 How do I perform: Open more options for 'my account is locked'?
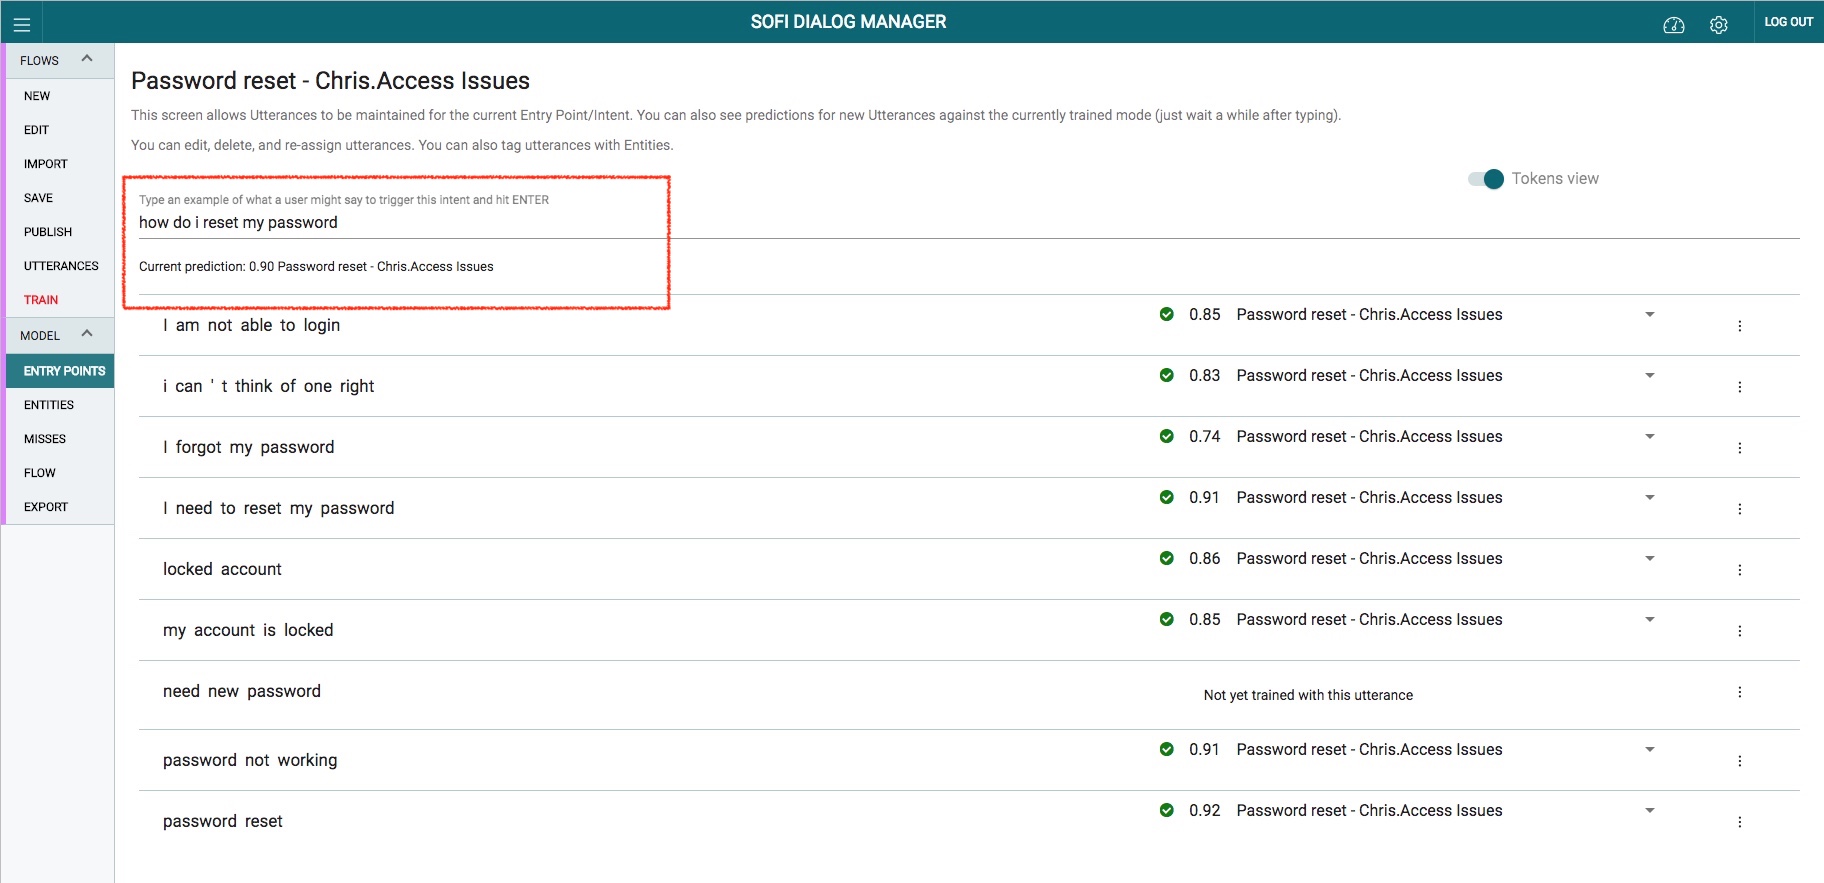click(x=1740, y=631)
